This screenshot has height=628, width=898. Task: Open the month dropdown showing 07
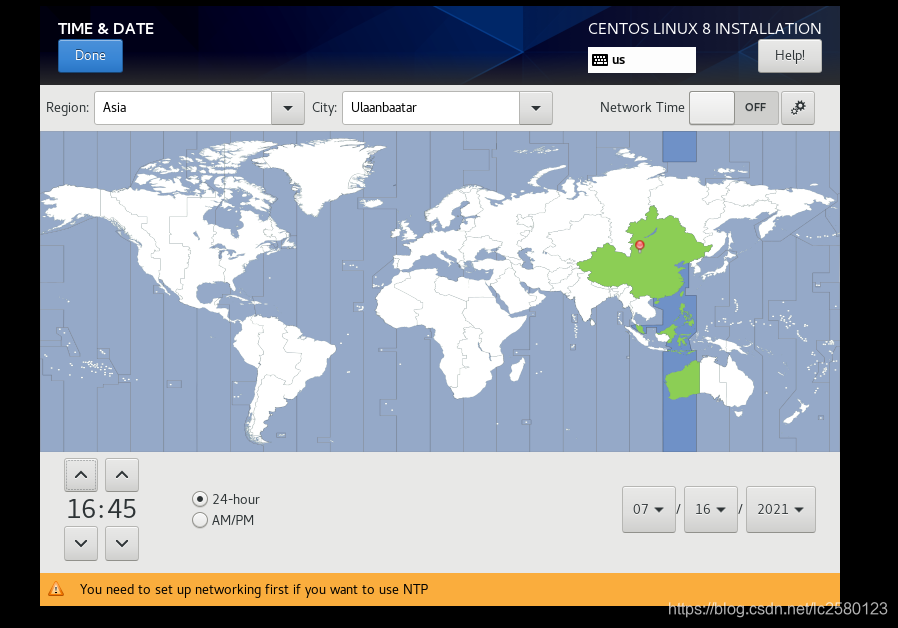(x=648, y=509)
